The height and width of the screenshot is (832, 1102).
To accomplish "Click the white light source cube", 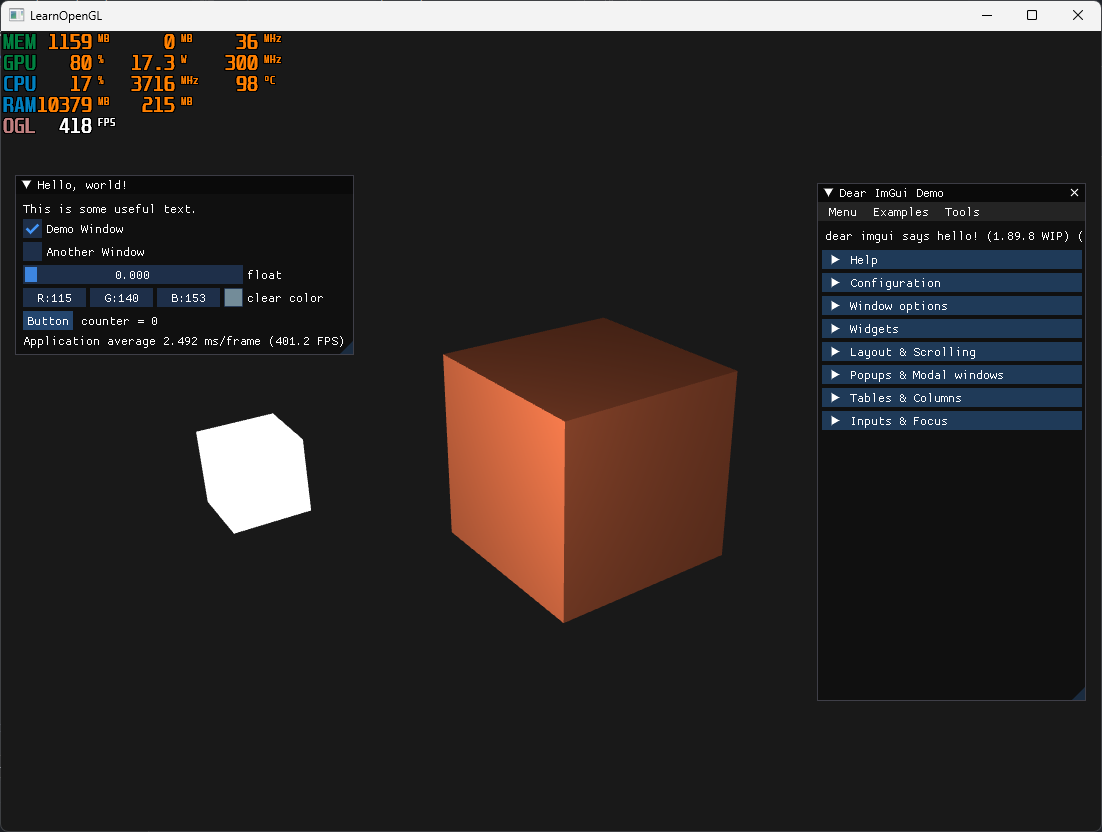I will point(254,472).
